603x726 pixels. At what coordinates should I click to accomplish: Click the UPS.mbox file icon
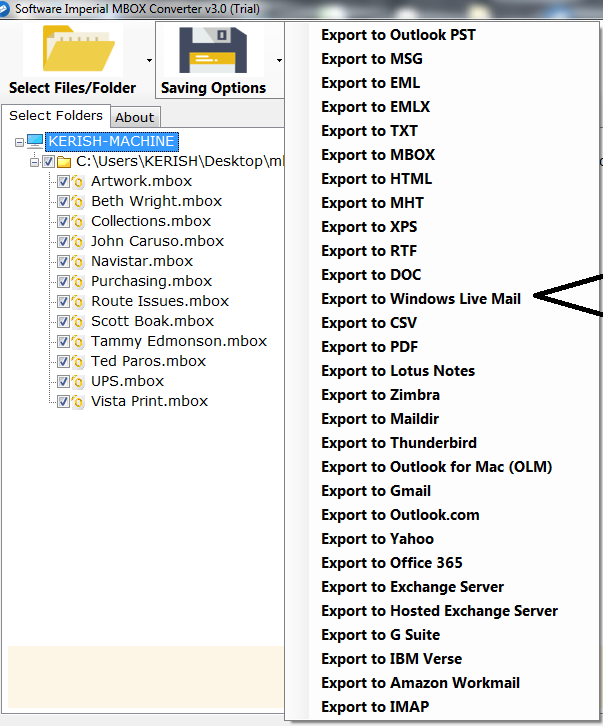click(x=78, y=382)
